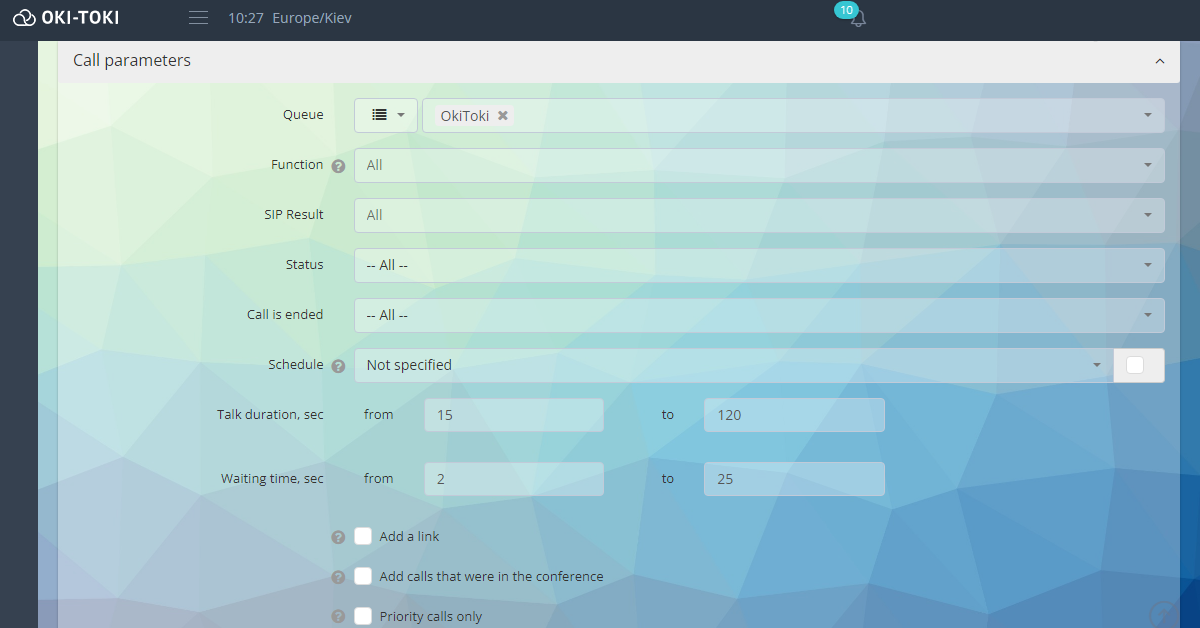This screenshot has height=628, width=1200.
Task: Click the Schedule help question icon
Action: [x=338, y=366]
